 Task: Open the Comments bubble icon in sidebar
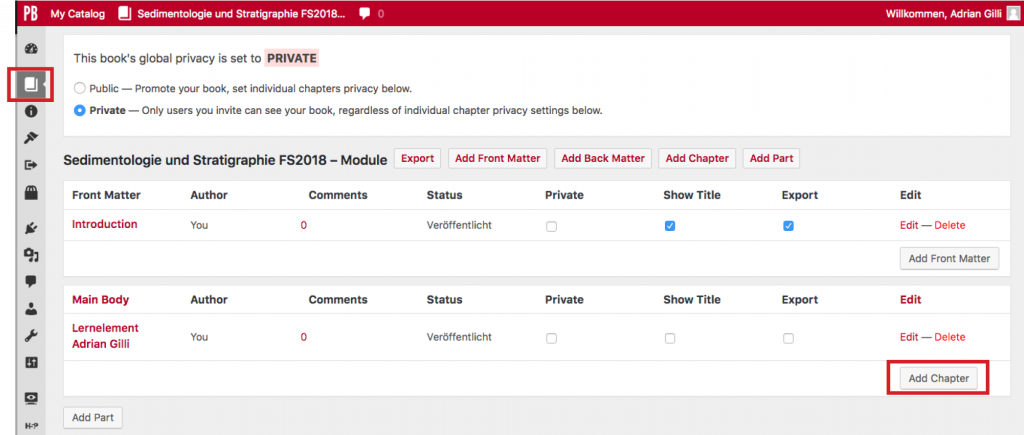31,282
